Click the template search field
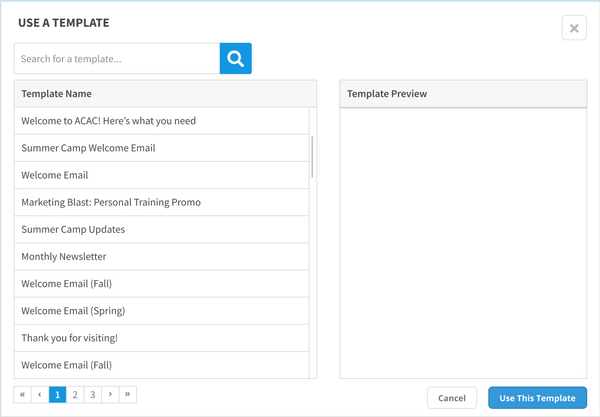Image resolution: width=600 pixels, height=417 pixels. [117, 59]
